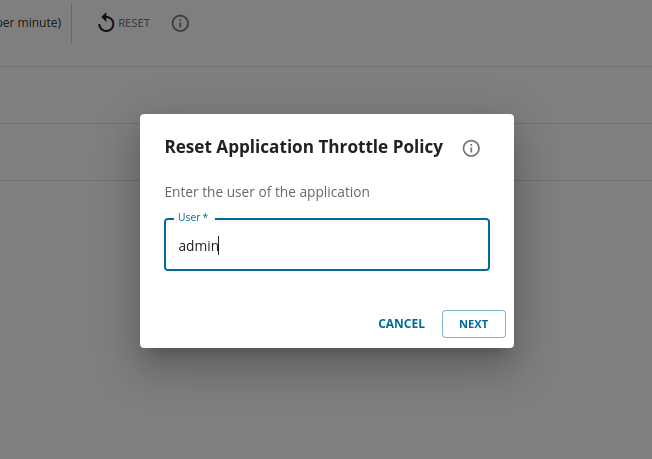
Task: Click the 'Reset Application Throttle Policy' heading
Action: tap(303, 147)
